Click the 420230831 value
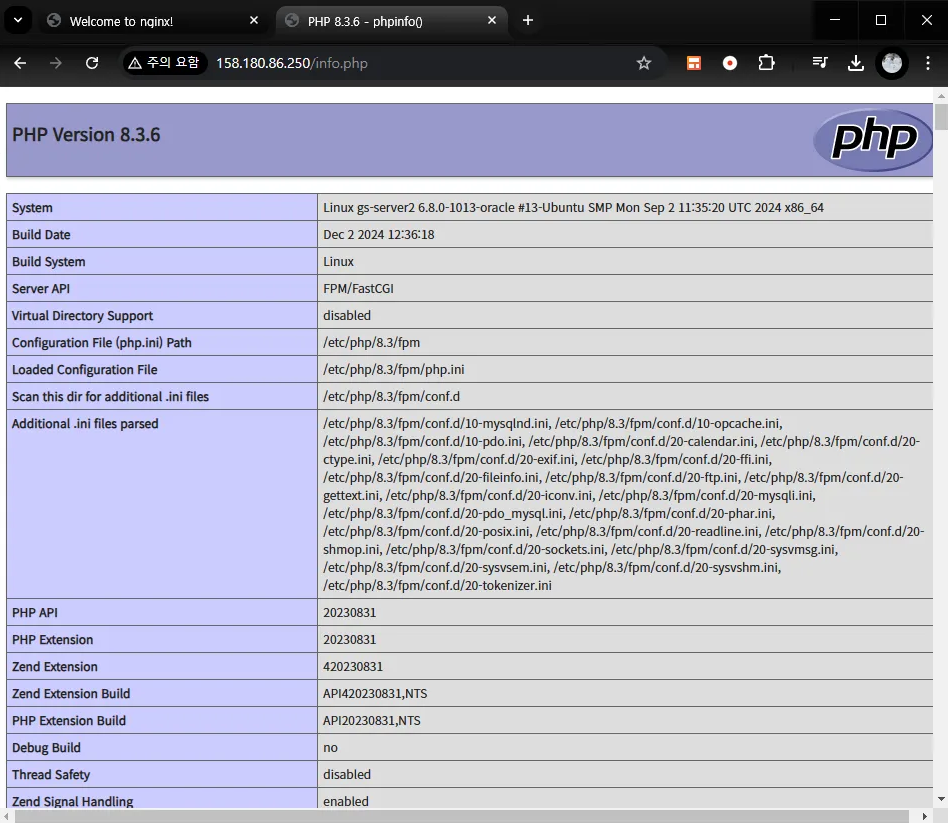 point(352,667)
